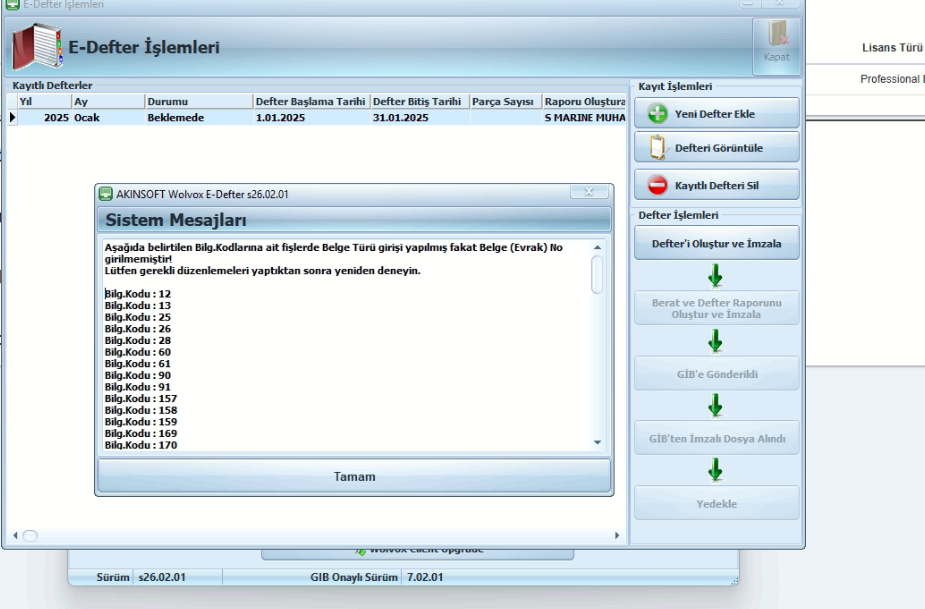The height and width of the screenshot is (609, 925).
Task: Click the line Bilg.Kodu : 170
Action: coord(141,445)
